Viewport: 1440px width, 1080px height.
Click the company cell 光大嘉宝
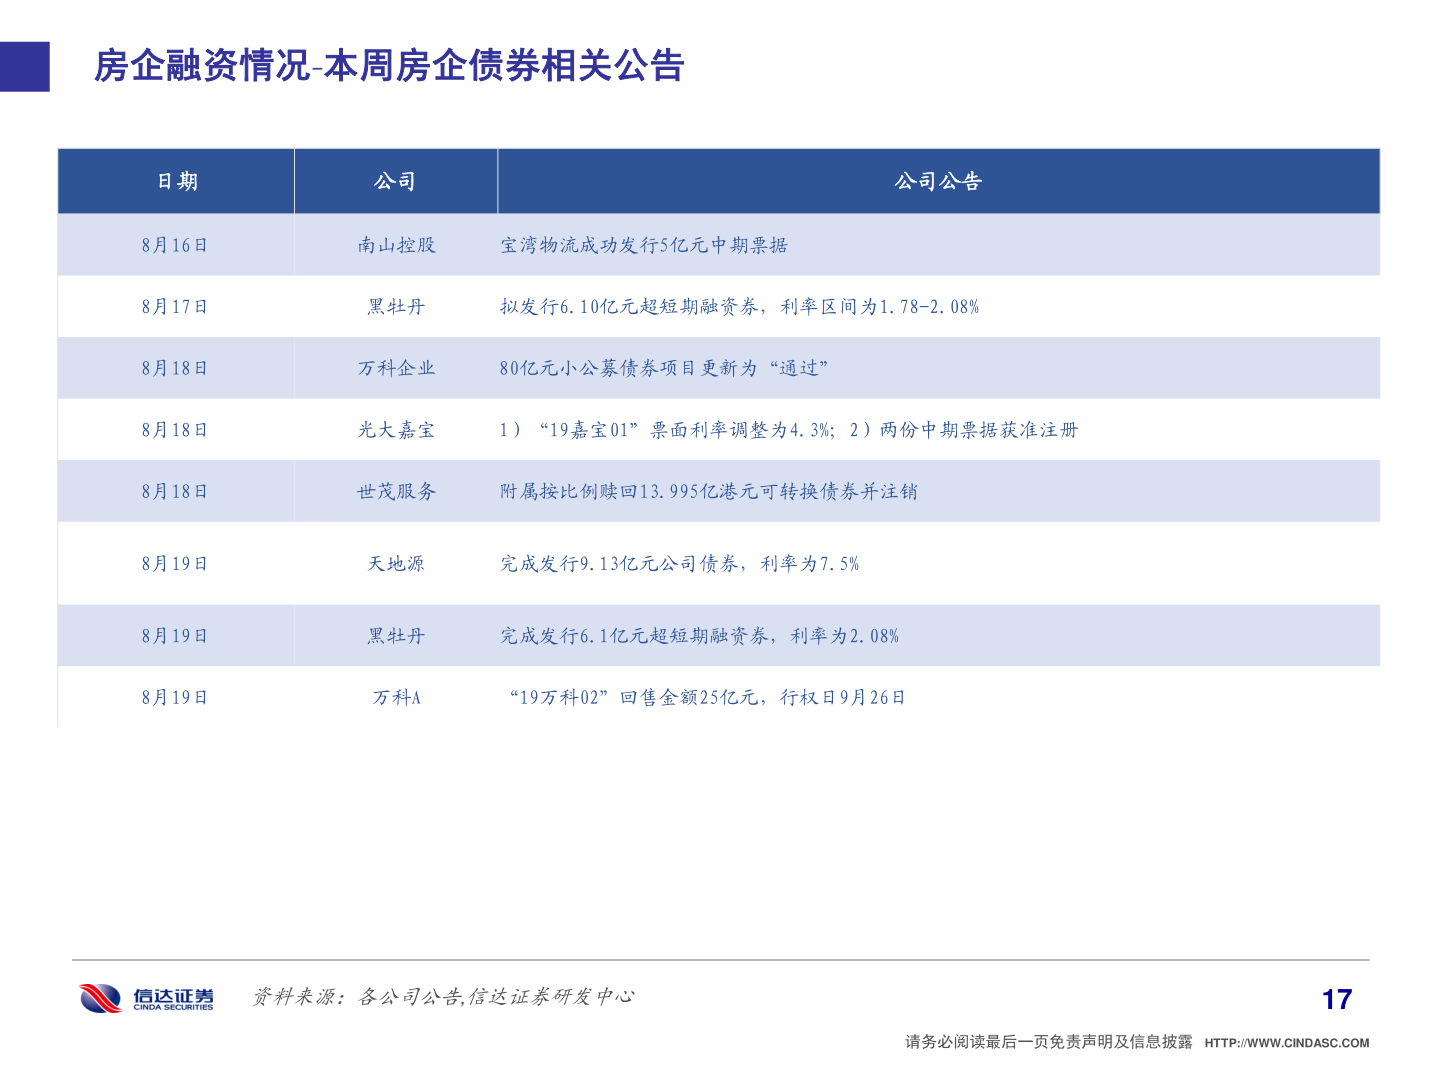[397, 430]
